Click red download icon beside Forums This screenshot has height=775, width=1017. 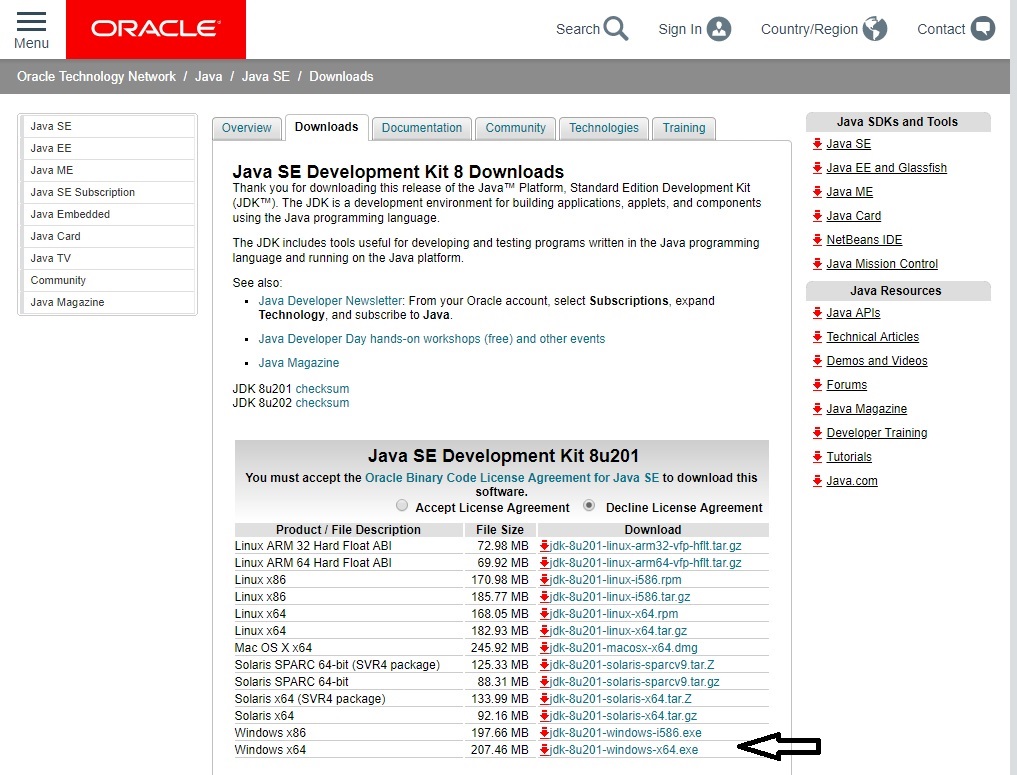click(817, 385)
